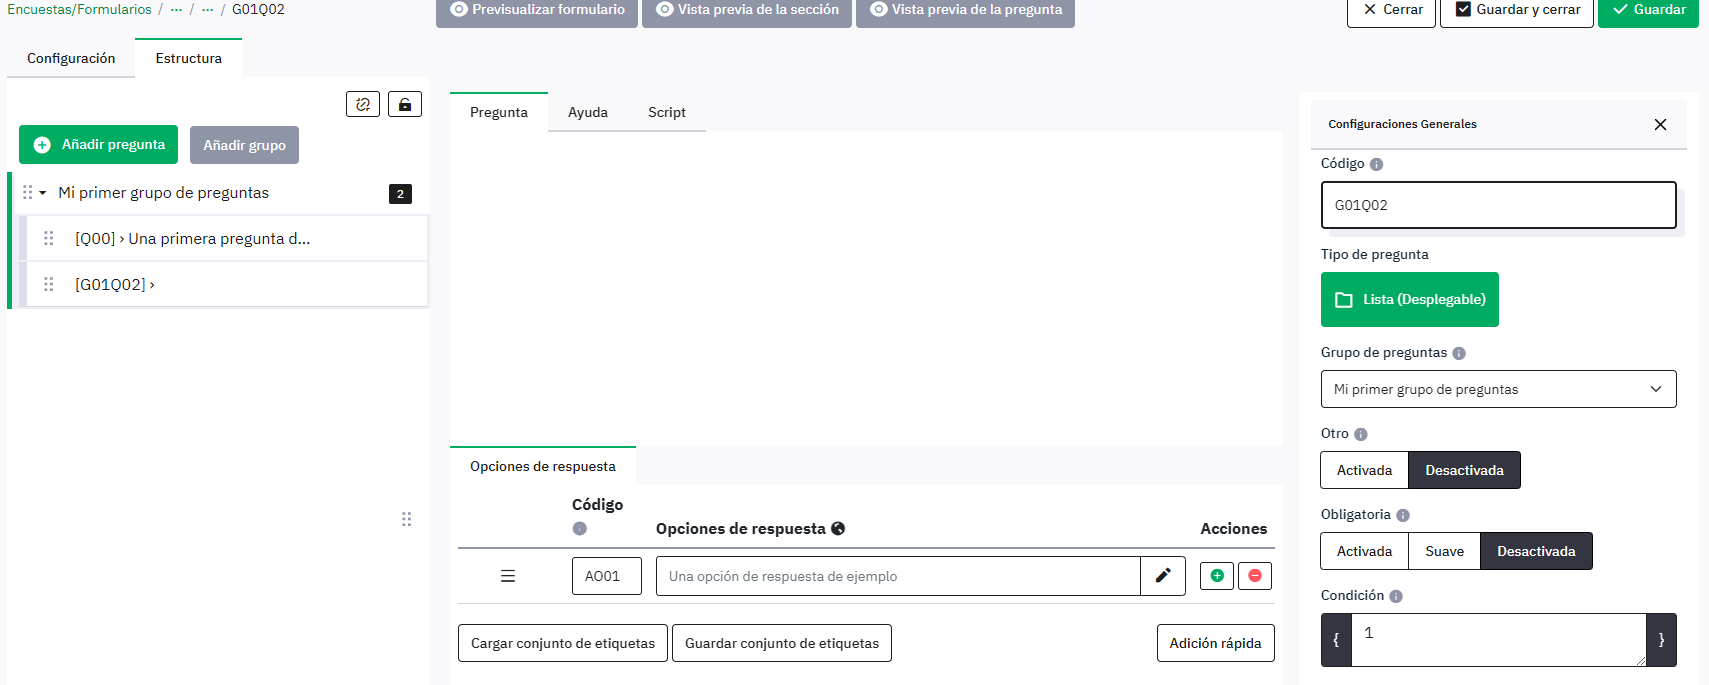Click the info icon beside Condición
Screen dimensions: 1709x685
tap(1396, 596)
